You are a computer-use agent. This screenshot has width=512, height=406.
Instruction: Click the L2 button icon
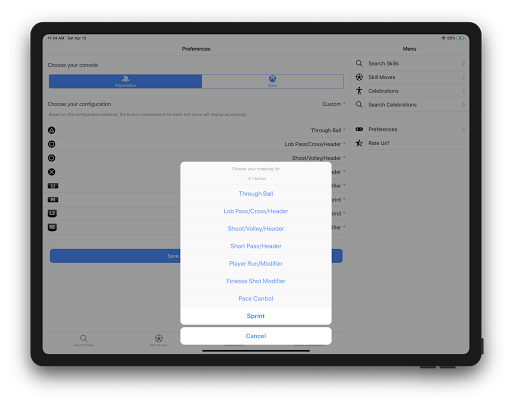(x=52, y=213)
